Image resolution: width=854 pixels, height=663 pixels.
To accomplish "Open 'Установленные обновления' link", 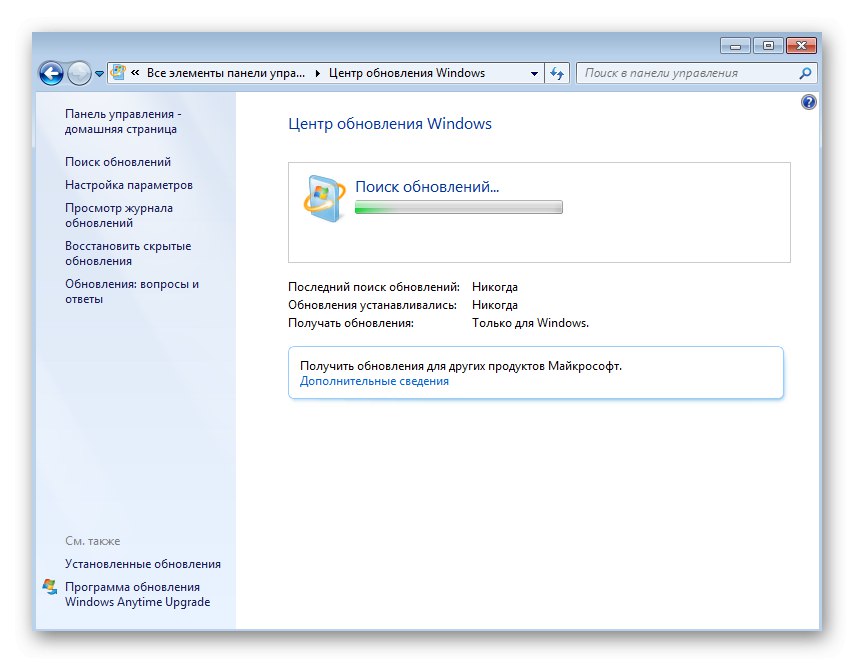I will [143, 564].
